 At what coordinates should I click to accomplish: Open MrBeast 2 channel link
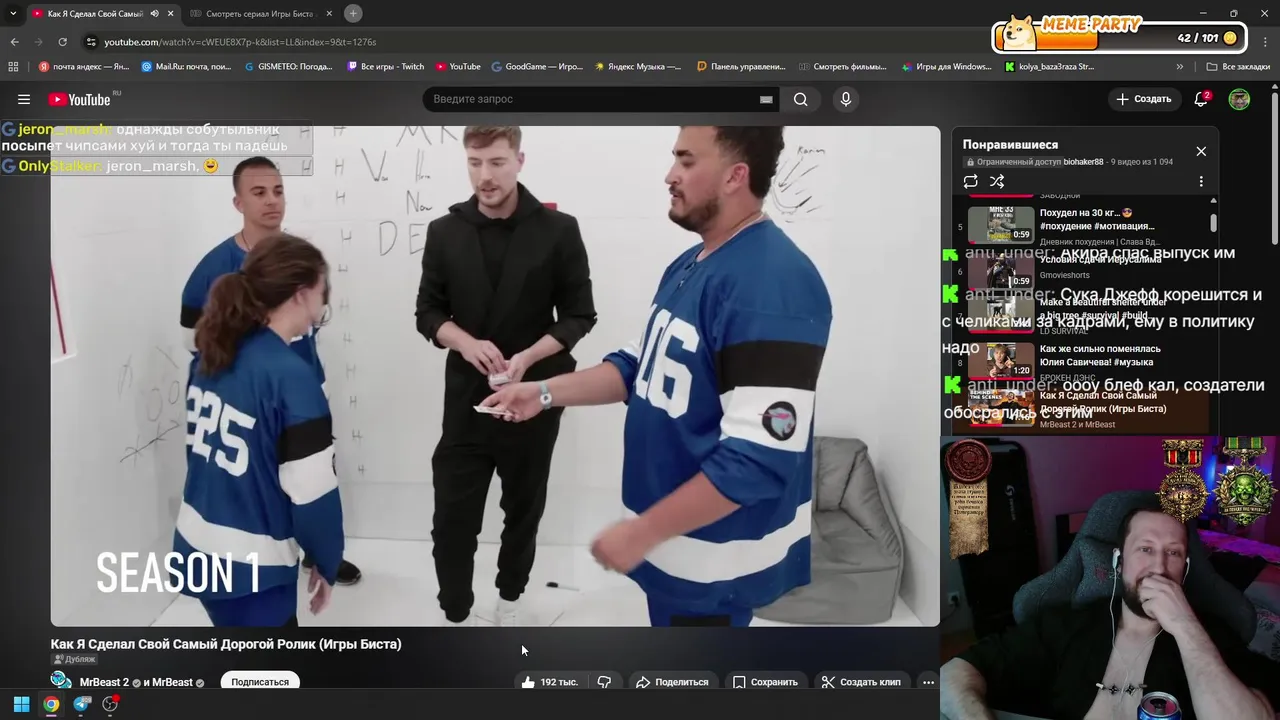pos(104,682)
